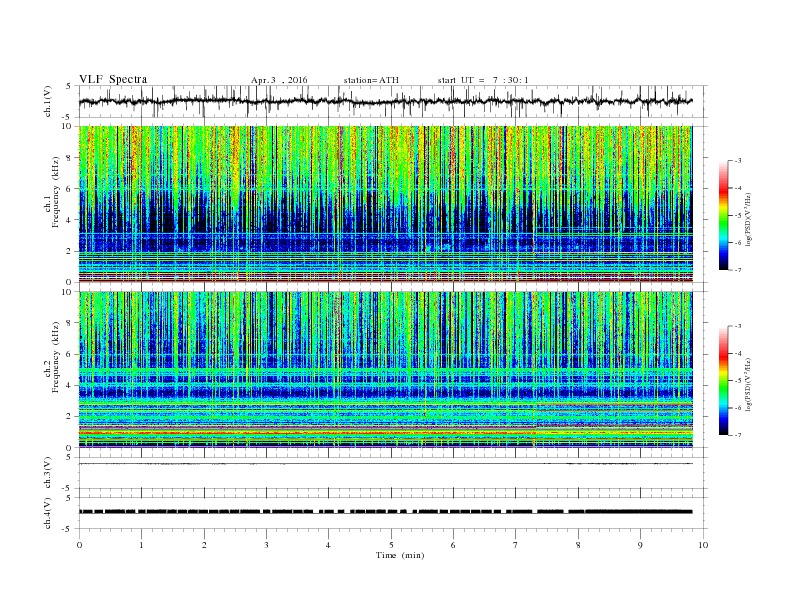
Task: Click the '-7' tick on ch.2 color bar
Action: point(738,435)
